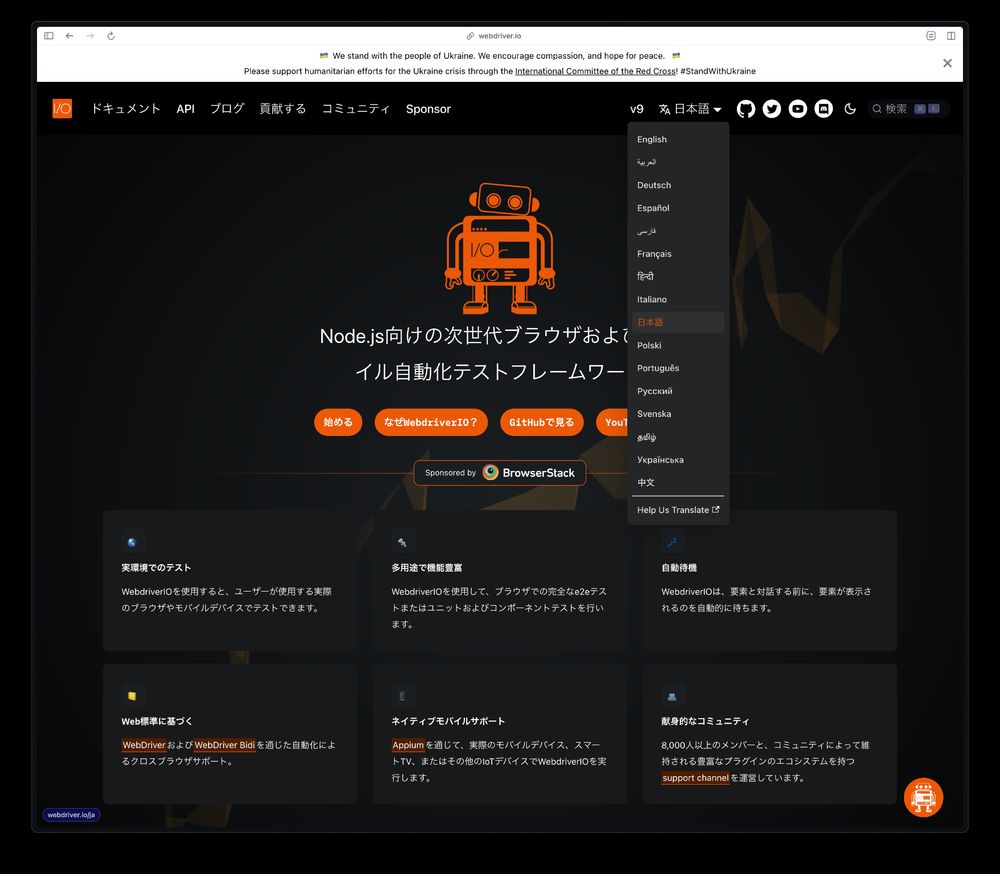This screenshot has height=874, width=1000.
Task: Open the v9 version dropdown
Action: [636, 109]
